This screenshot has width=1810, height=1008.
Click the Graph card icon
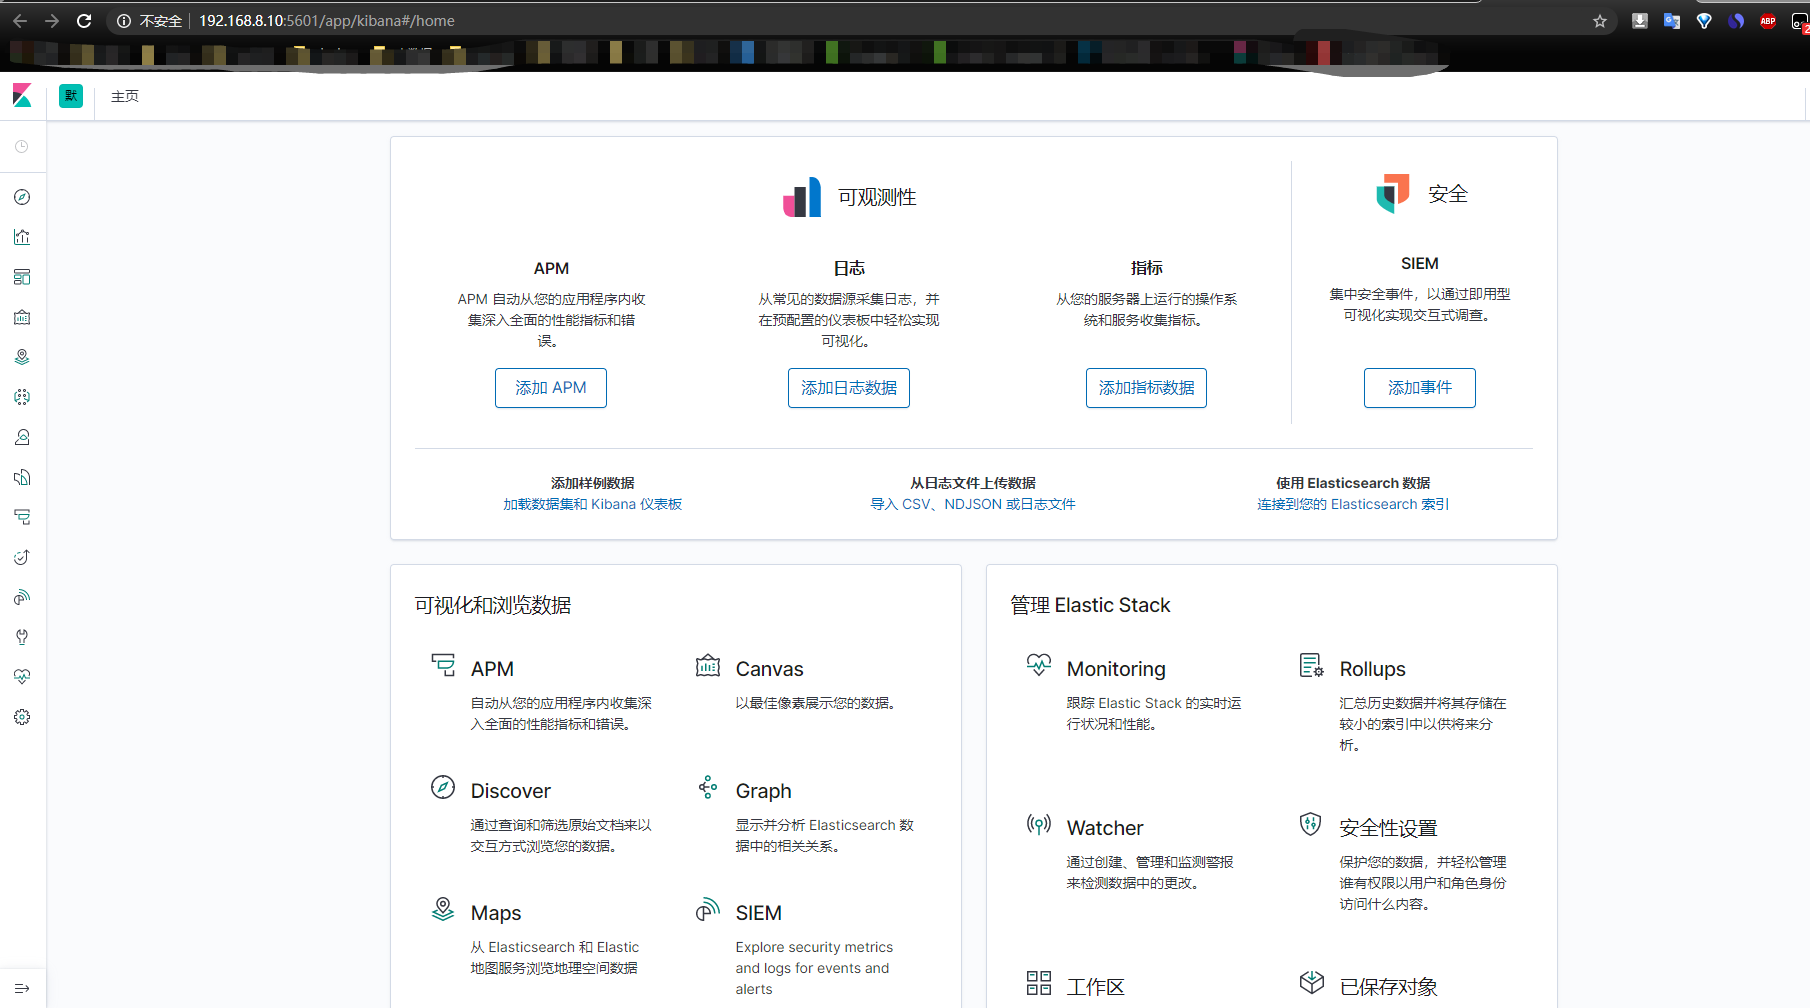708,787
